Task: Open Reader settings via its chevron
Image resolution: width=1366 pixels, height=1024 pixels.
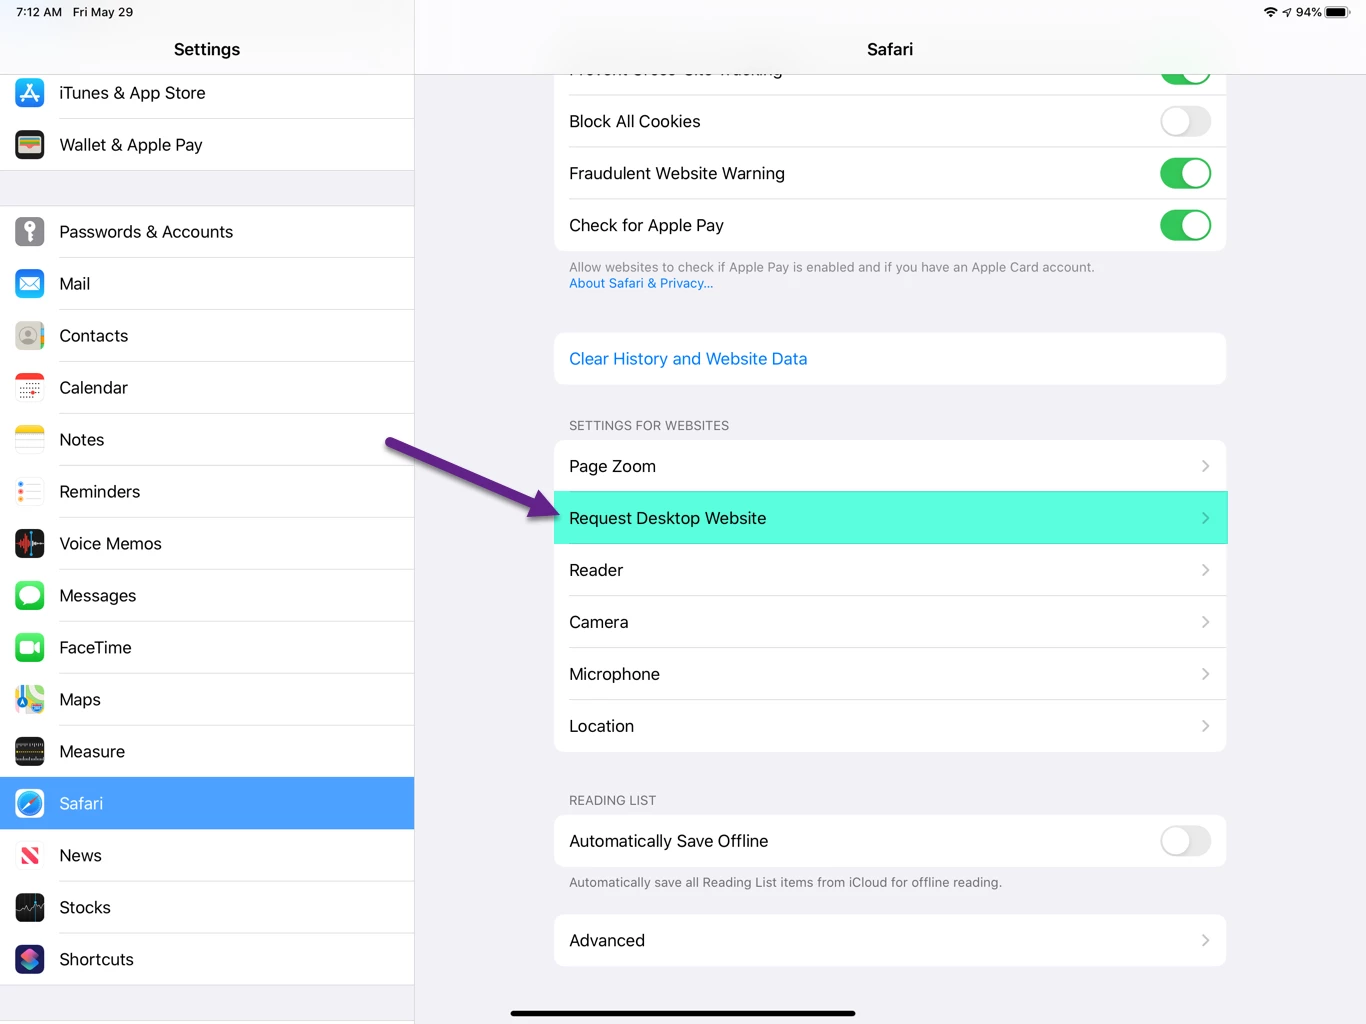Action: (1205, 571)
